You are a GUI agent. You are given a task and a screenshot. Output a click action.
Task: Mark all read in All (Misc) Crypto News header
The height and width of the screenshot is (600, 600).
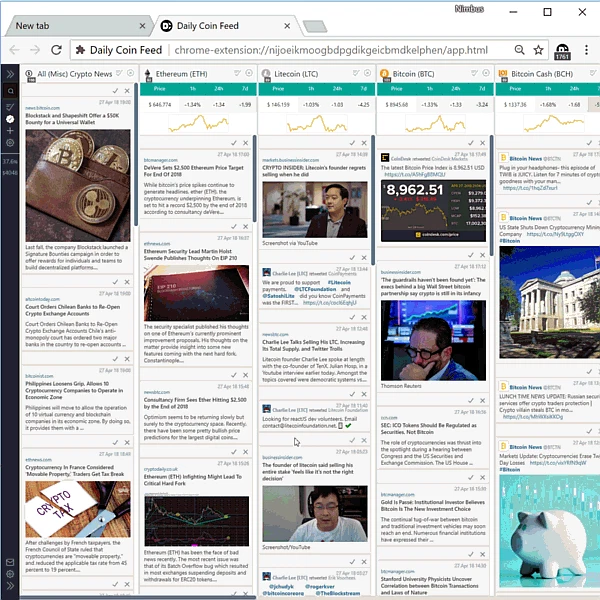[119, 73]
